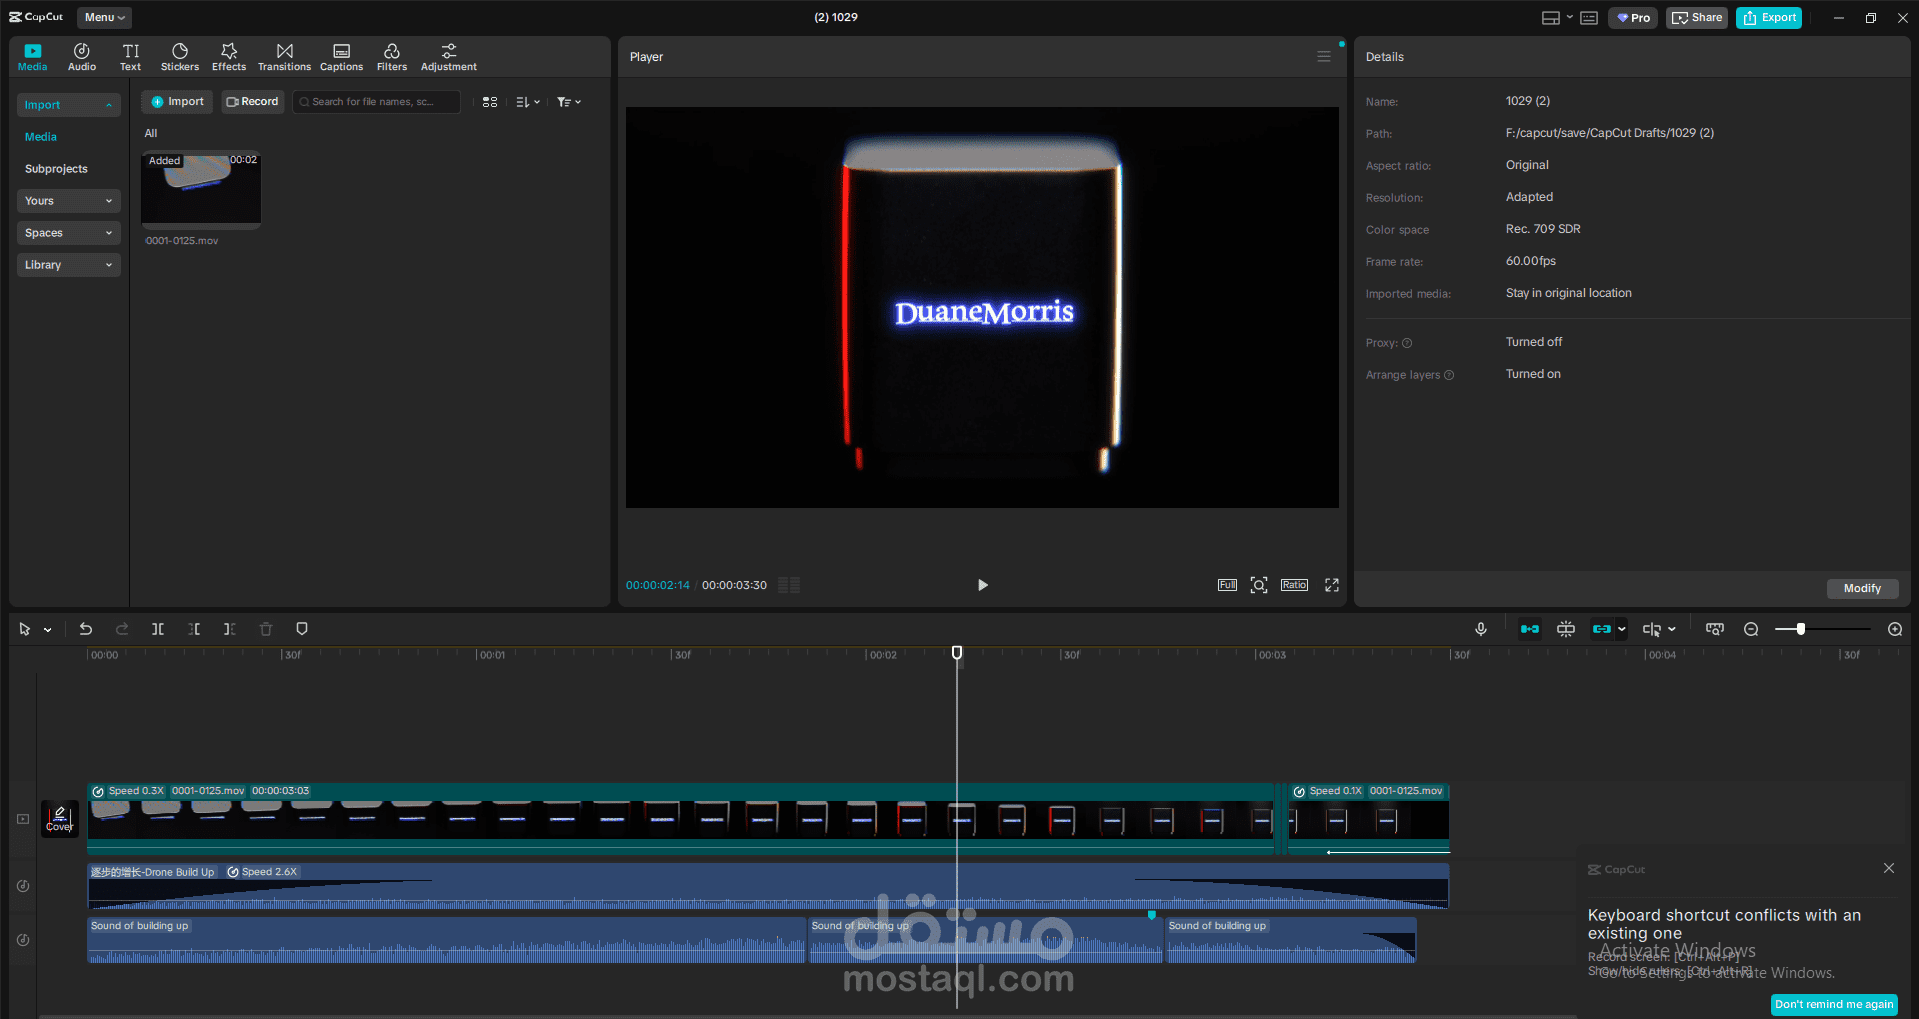1919x1019 pixels.
Task: Open the Cover editor for the track
Action: [x=60, y=819]
